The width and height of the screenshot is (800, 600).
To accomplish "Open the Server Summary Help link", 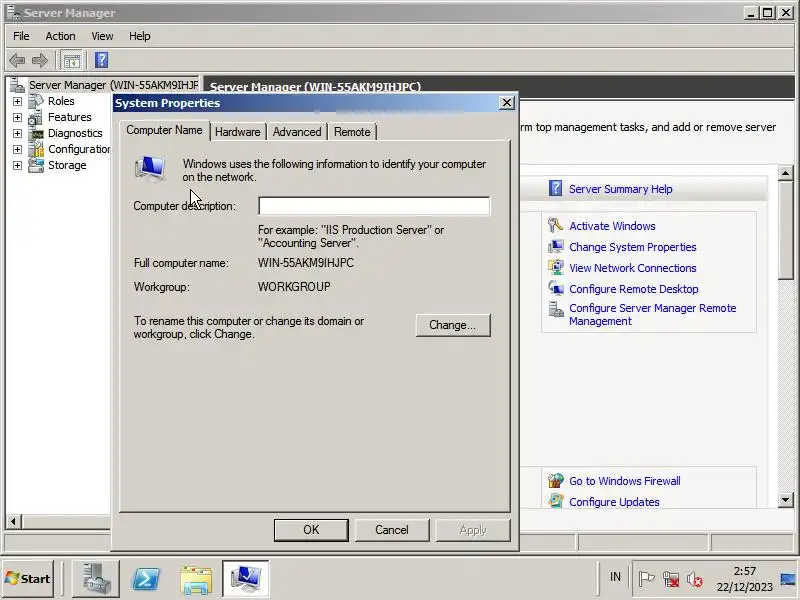I will (x=620, y=189).
